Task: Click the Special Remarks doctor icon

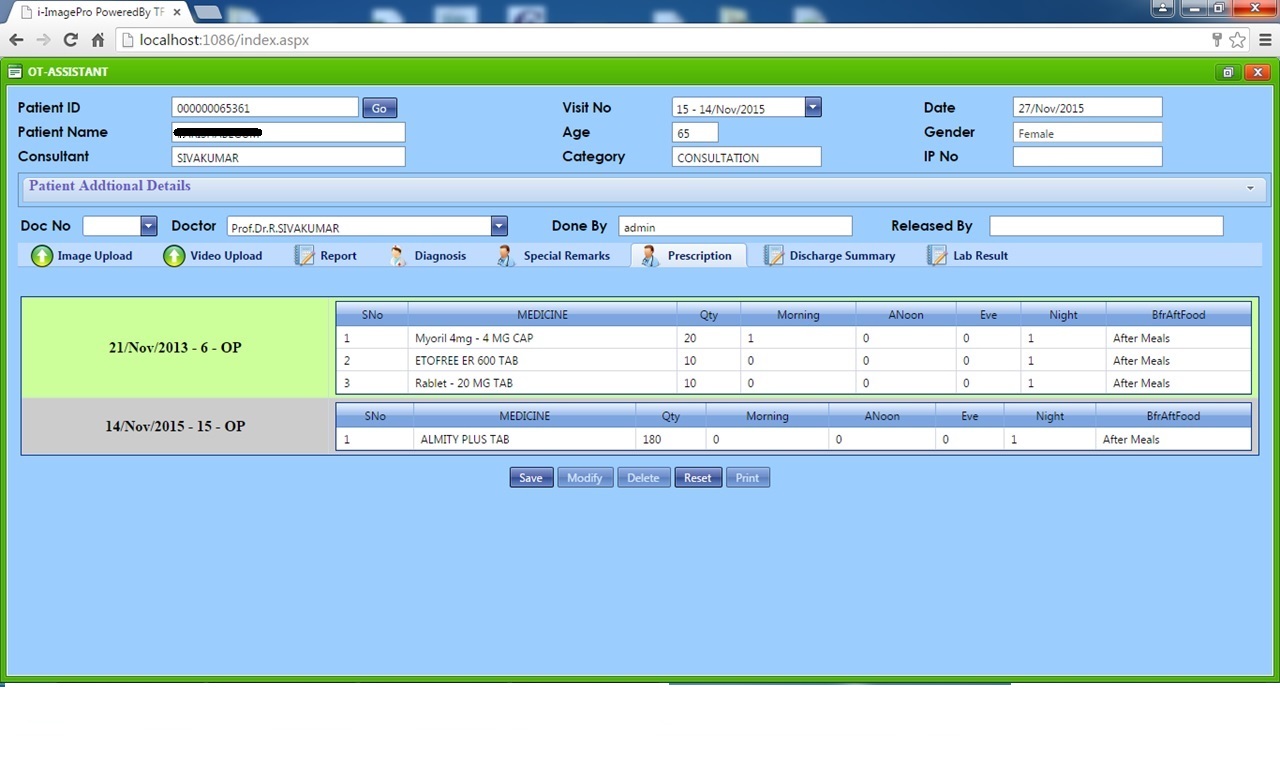Action: pos(506,256)
